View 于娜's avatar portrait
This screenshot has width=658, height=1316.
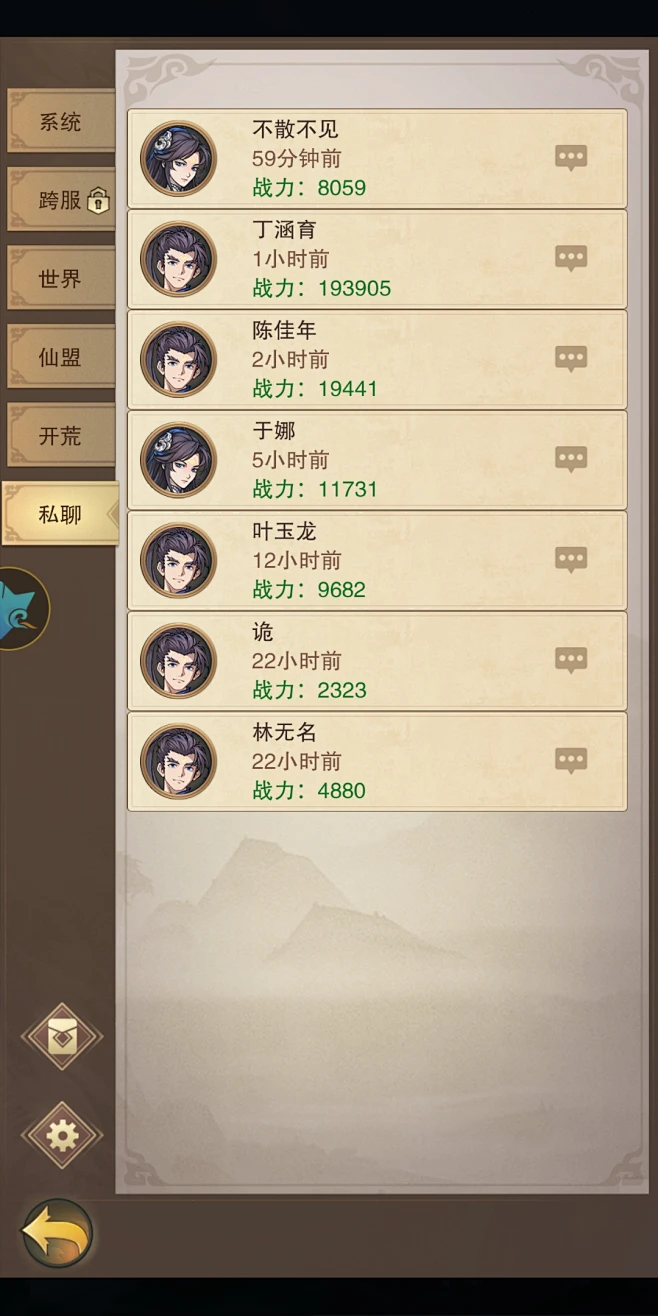(x=178, y=460)
